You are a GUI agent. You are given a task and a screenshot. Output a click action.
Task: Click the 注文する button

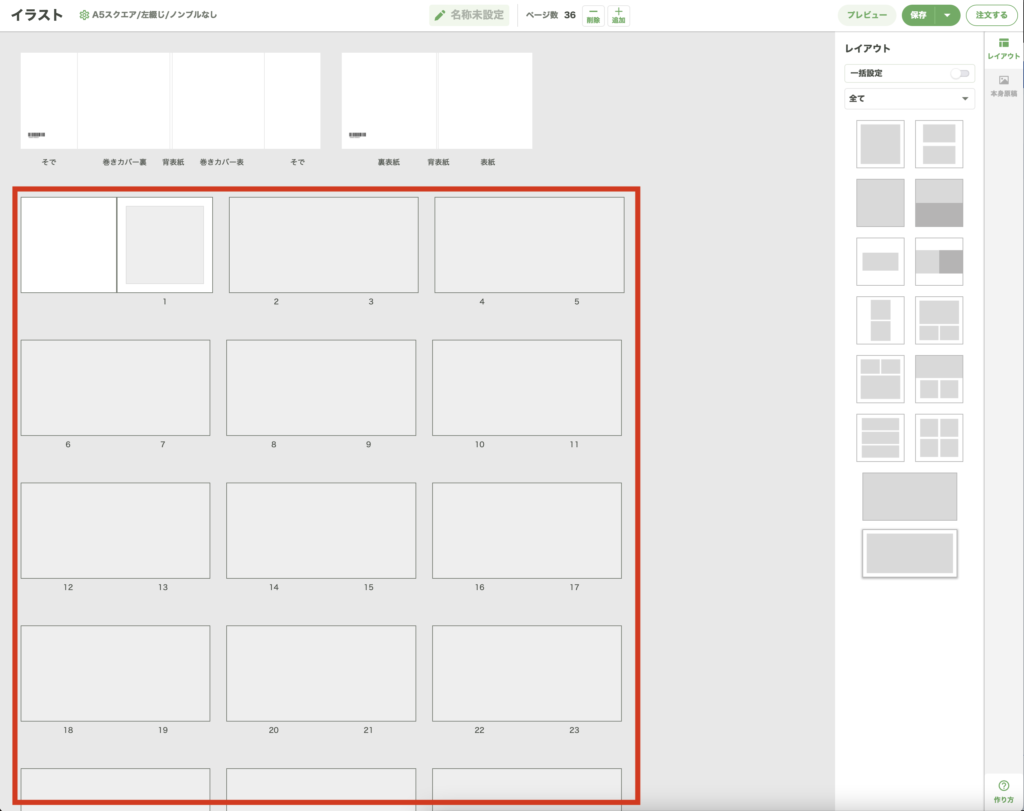point(991,15)
